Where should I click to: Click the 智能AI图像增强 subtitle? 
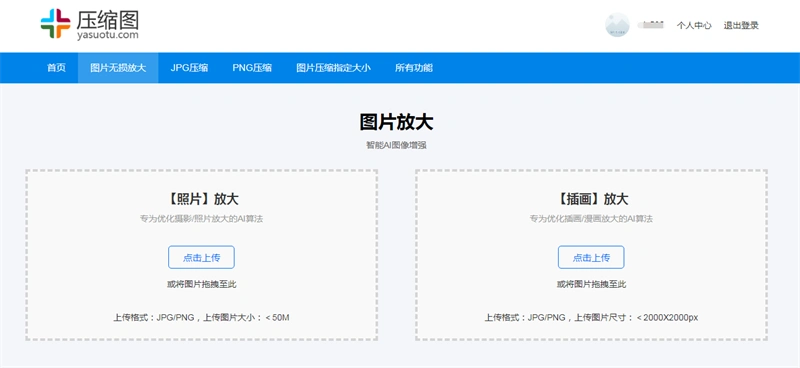coord(396,145)
